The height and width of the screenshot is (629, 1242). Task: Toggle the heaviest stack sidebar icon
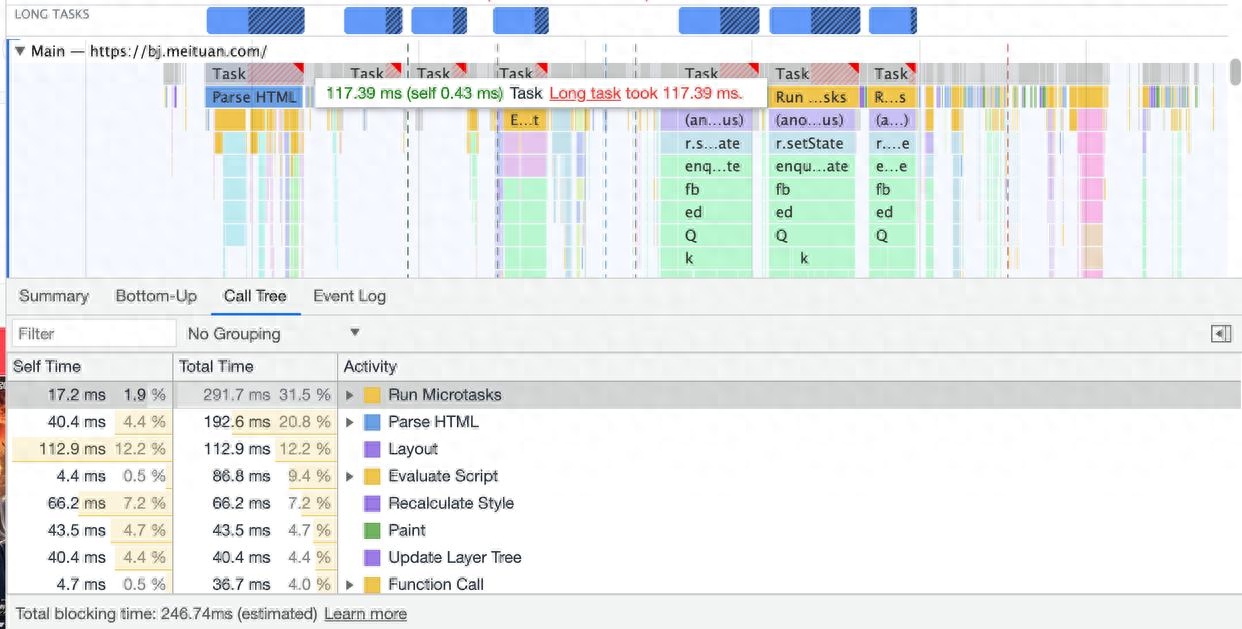(1220, 334)
